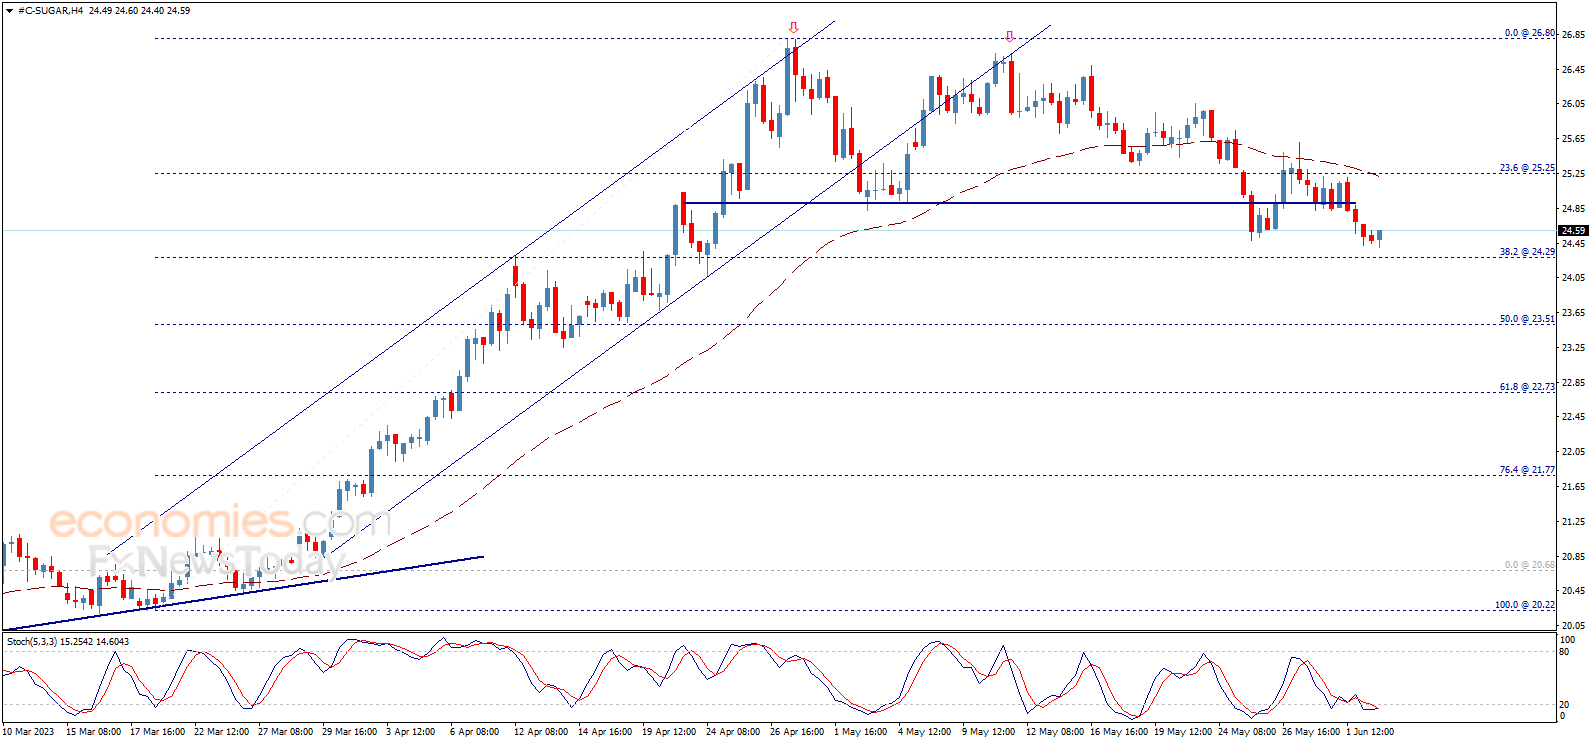This screenshot has height=743, width=1596.
Task: Click 21.65 on the price axis
Action: (x=1573, y=487)
